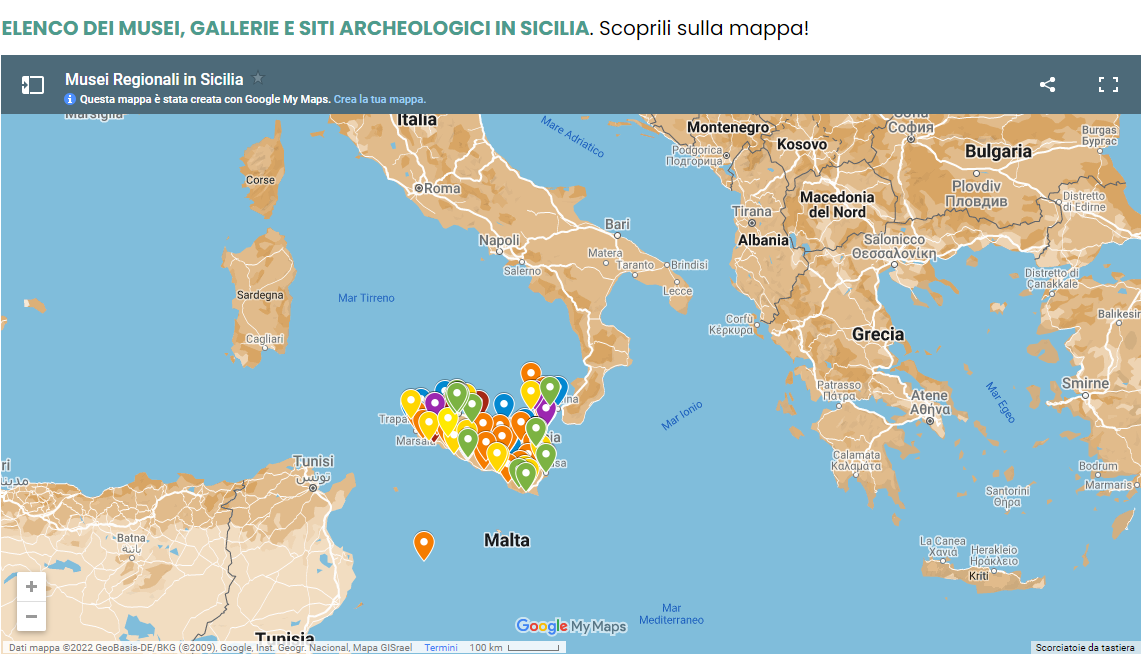Open 'Crea la tua mappa' link
Viewport: 1141px width, 654px height.
[380, 99]
